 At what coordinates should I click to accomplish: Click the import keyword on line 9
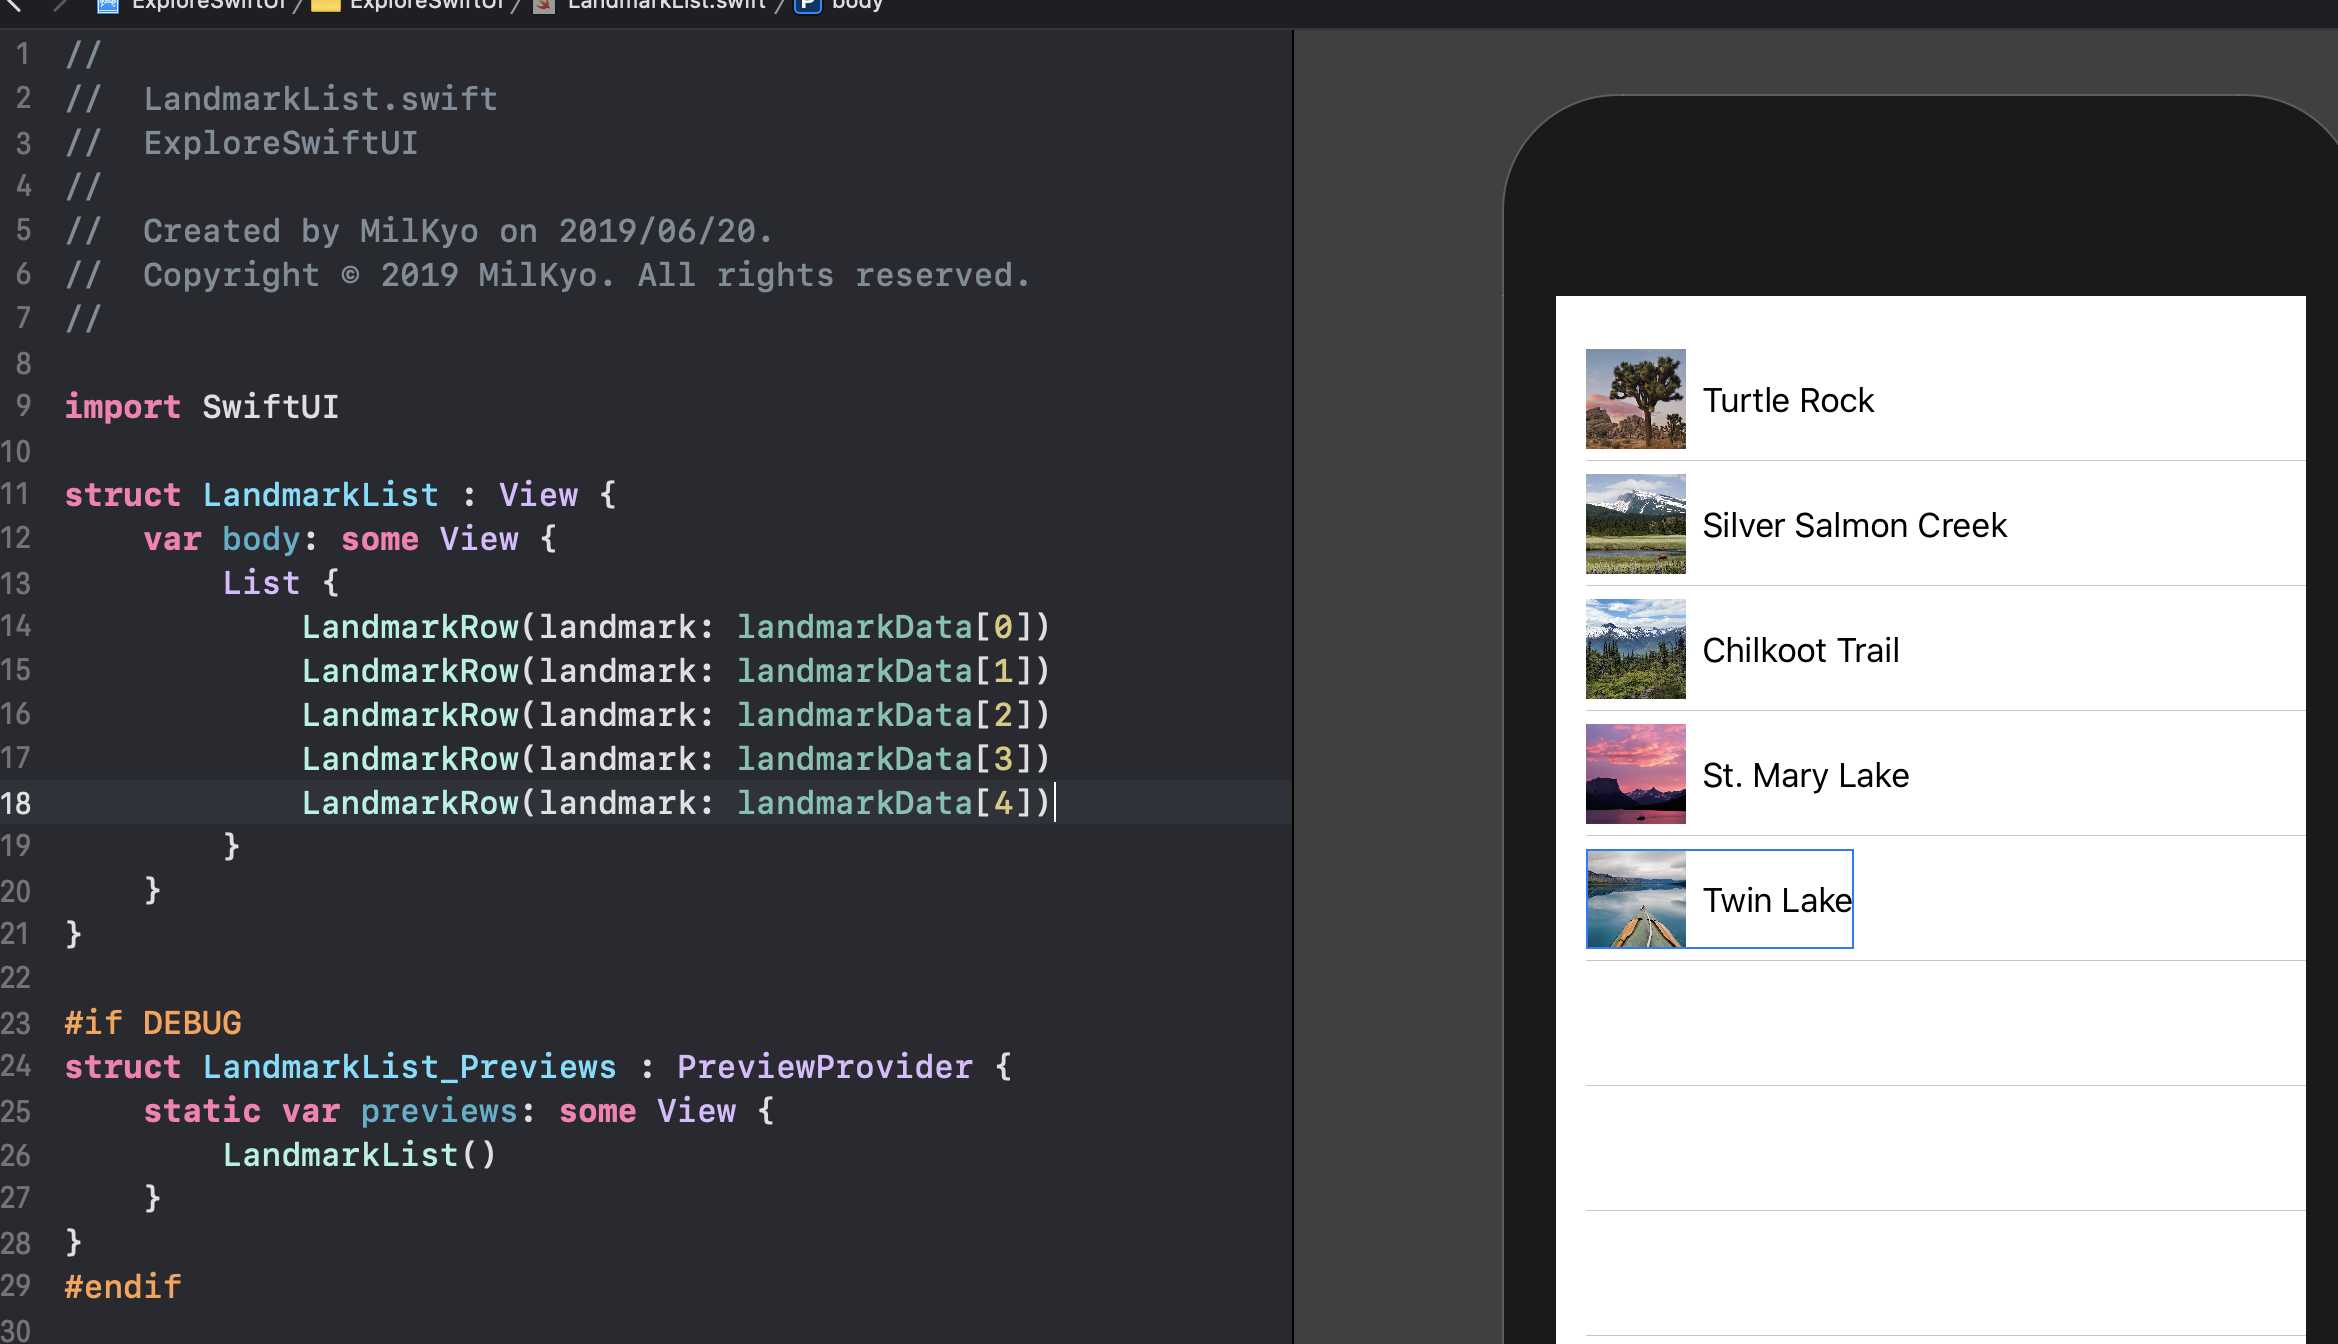[122, 407]
